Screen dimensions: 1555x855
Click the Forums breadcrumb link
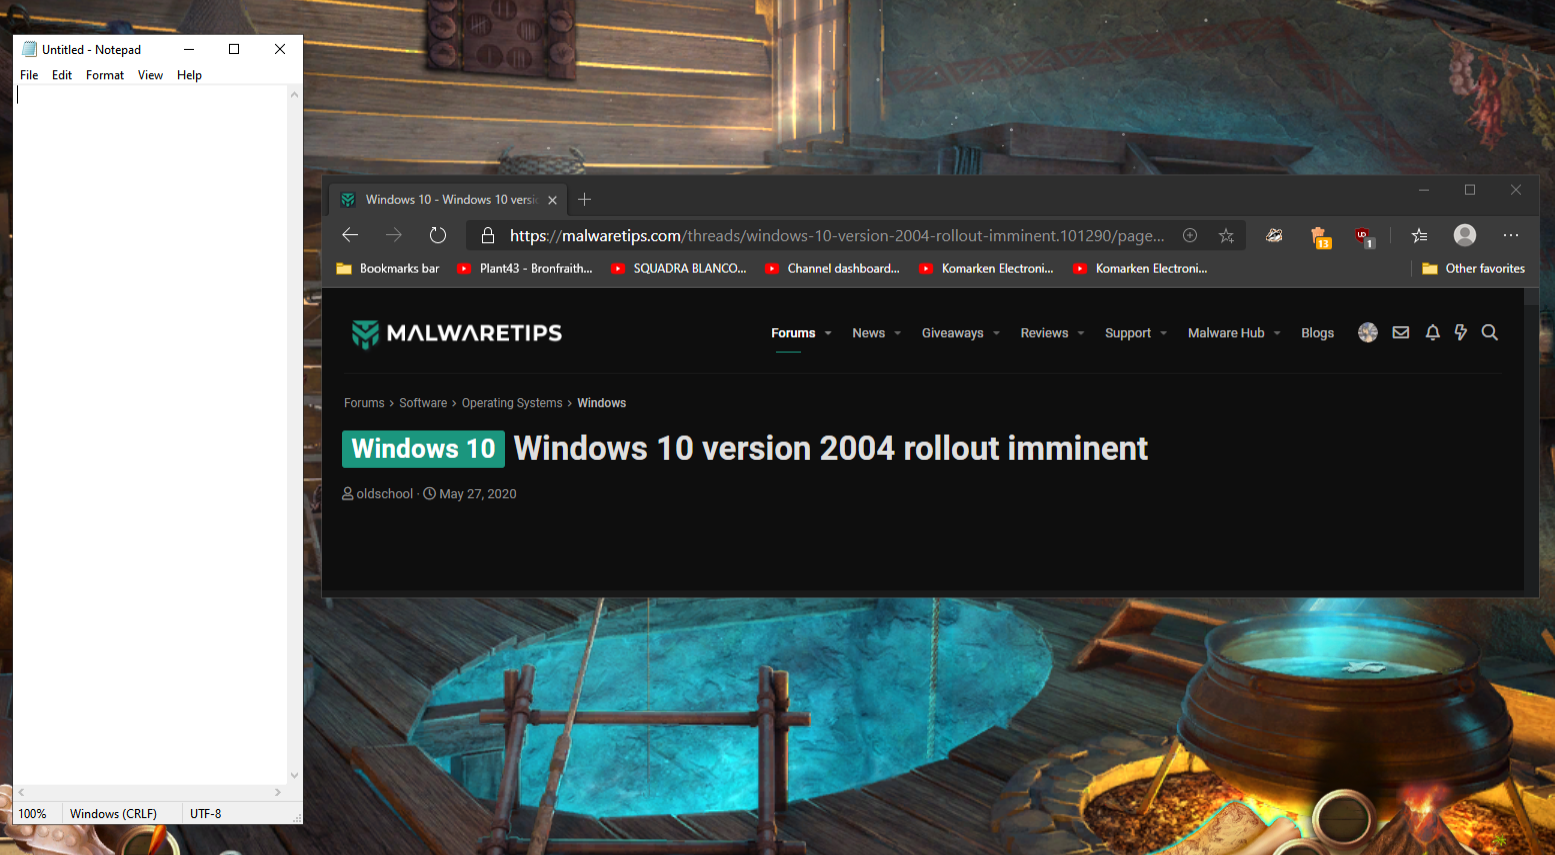(364, 403)
